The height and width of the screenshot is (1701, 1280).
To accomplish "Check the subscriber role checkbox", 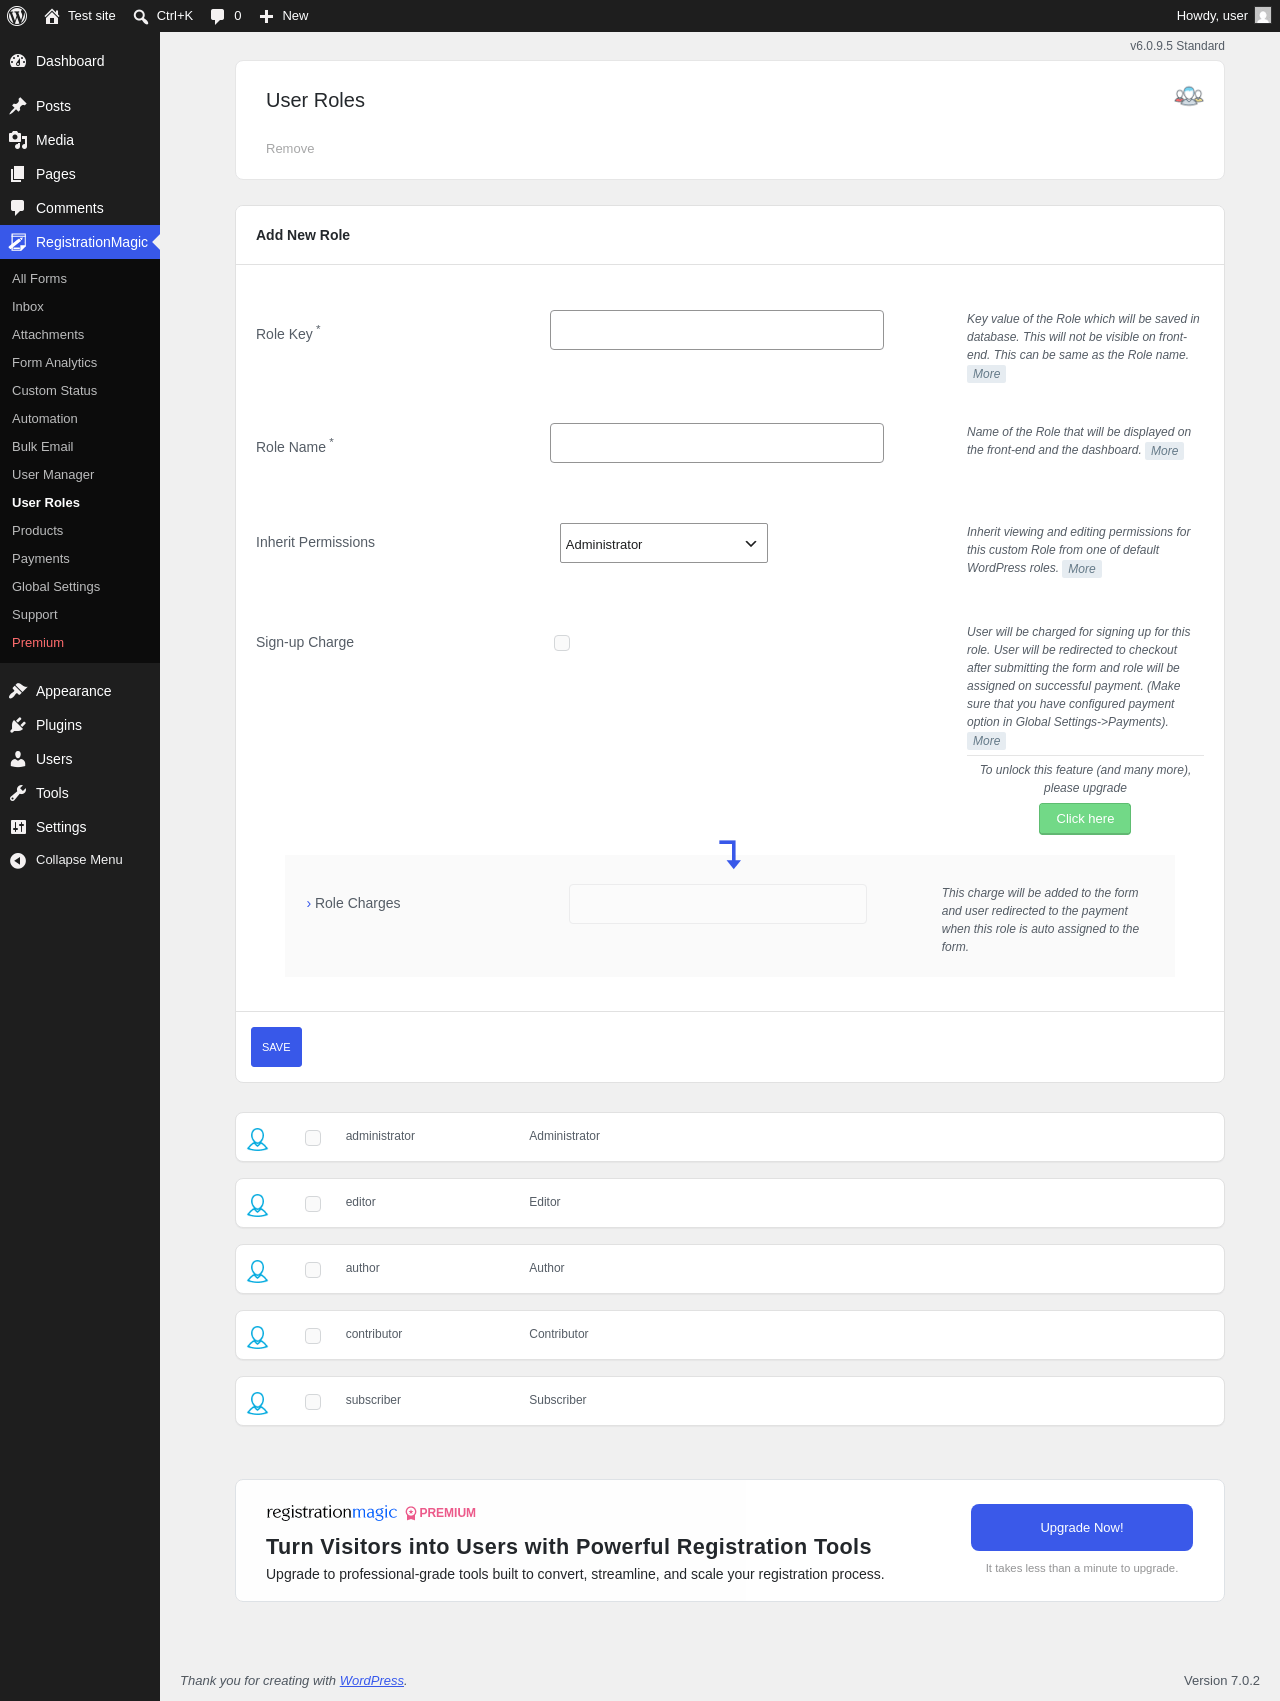I will [x=313, y=1402].
